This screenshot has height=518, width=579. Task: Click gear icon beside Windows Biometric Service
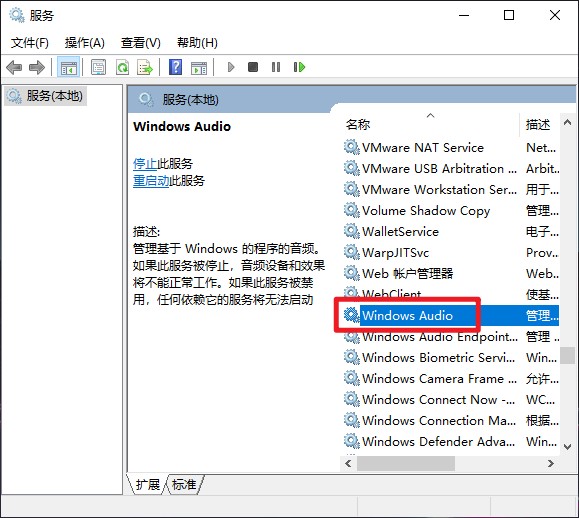[351, 357]
